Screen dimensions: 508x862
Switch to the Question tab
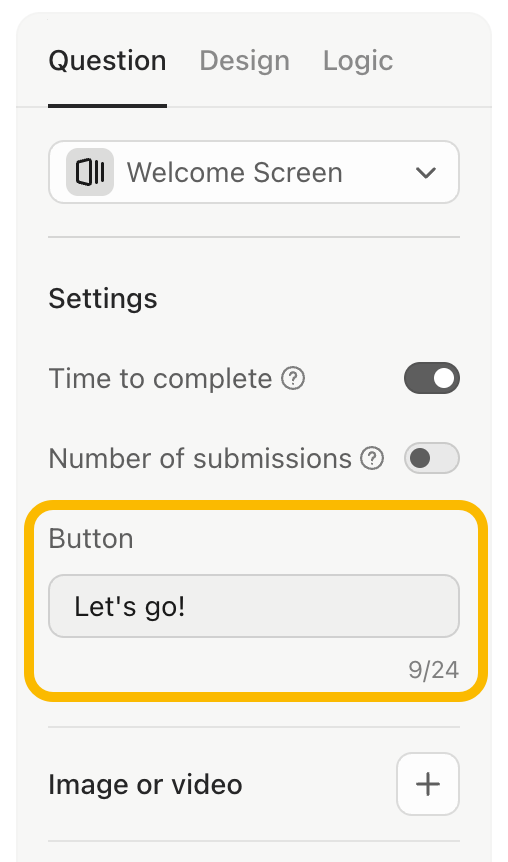point(107,60)
